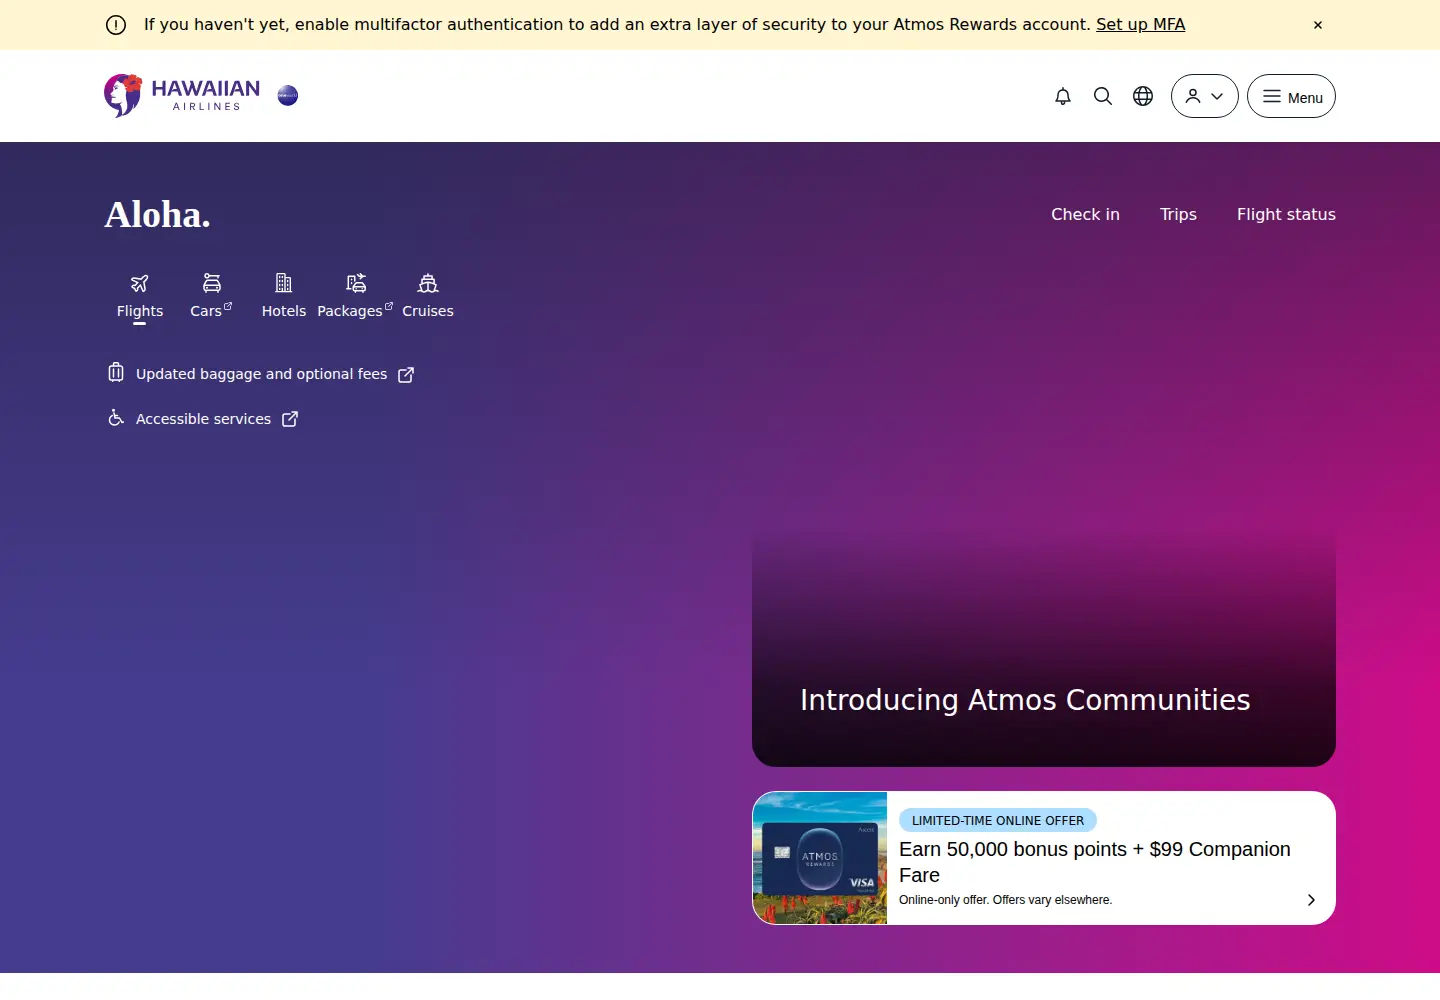1440x1000 pixels.
Task: Click the info icon in the MFA banner
Action: click(x=116, y=25)
